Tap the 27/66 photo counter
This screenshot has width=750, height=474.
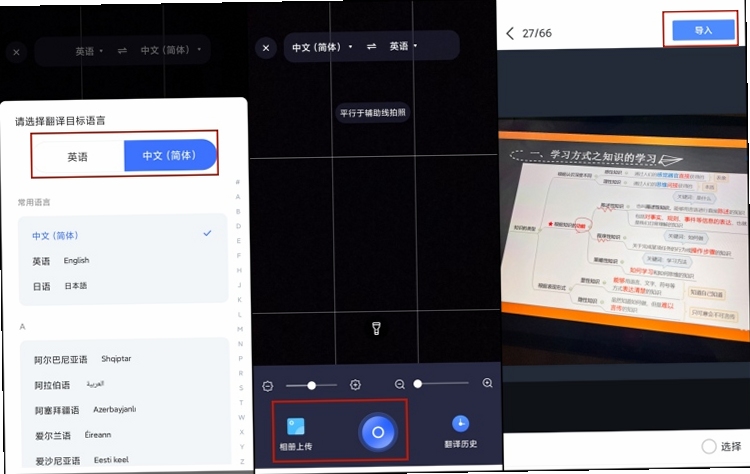click(537, 33)
